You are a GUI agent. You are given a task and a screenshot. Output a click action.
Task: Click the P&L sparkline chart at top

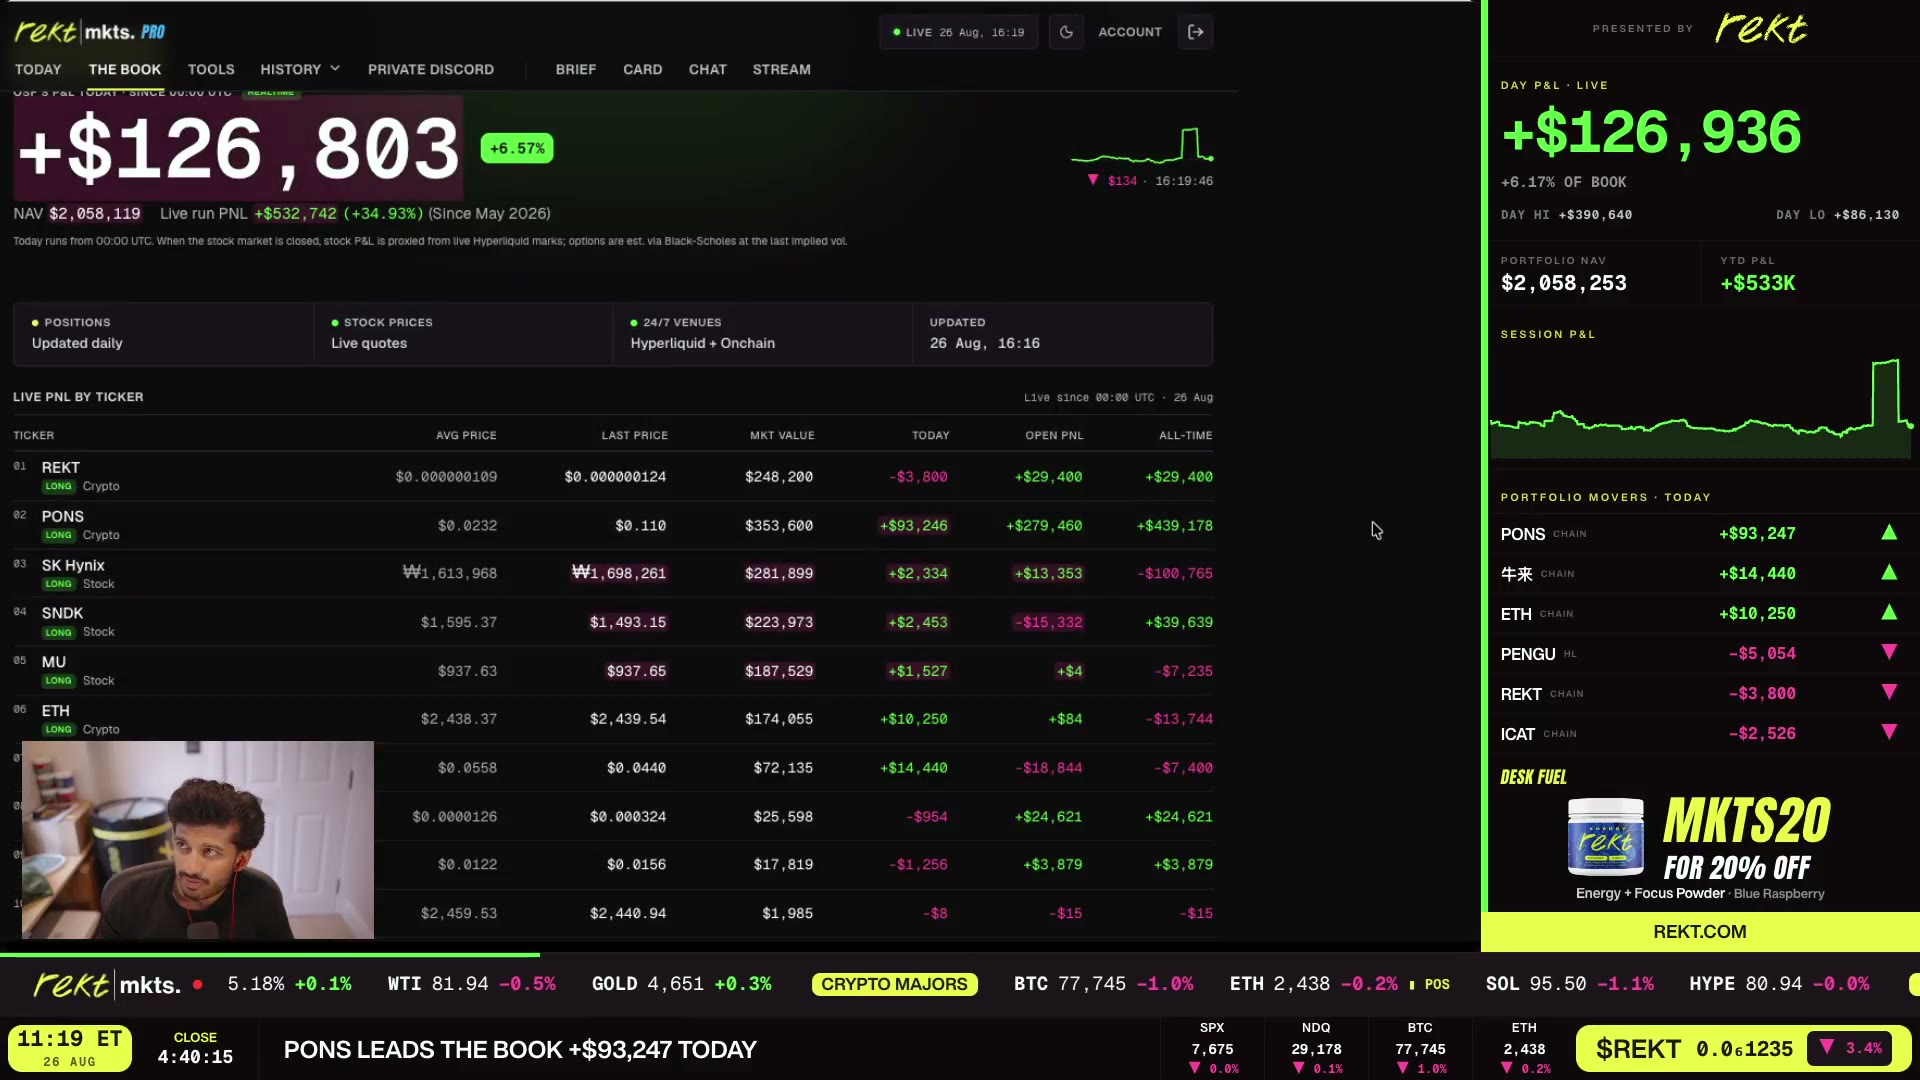[1142, 146]
